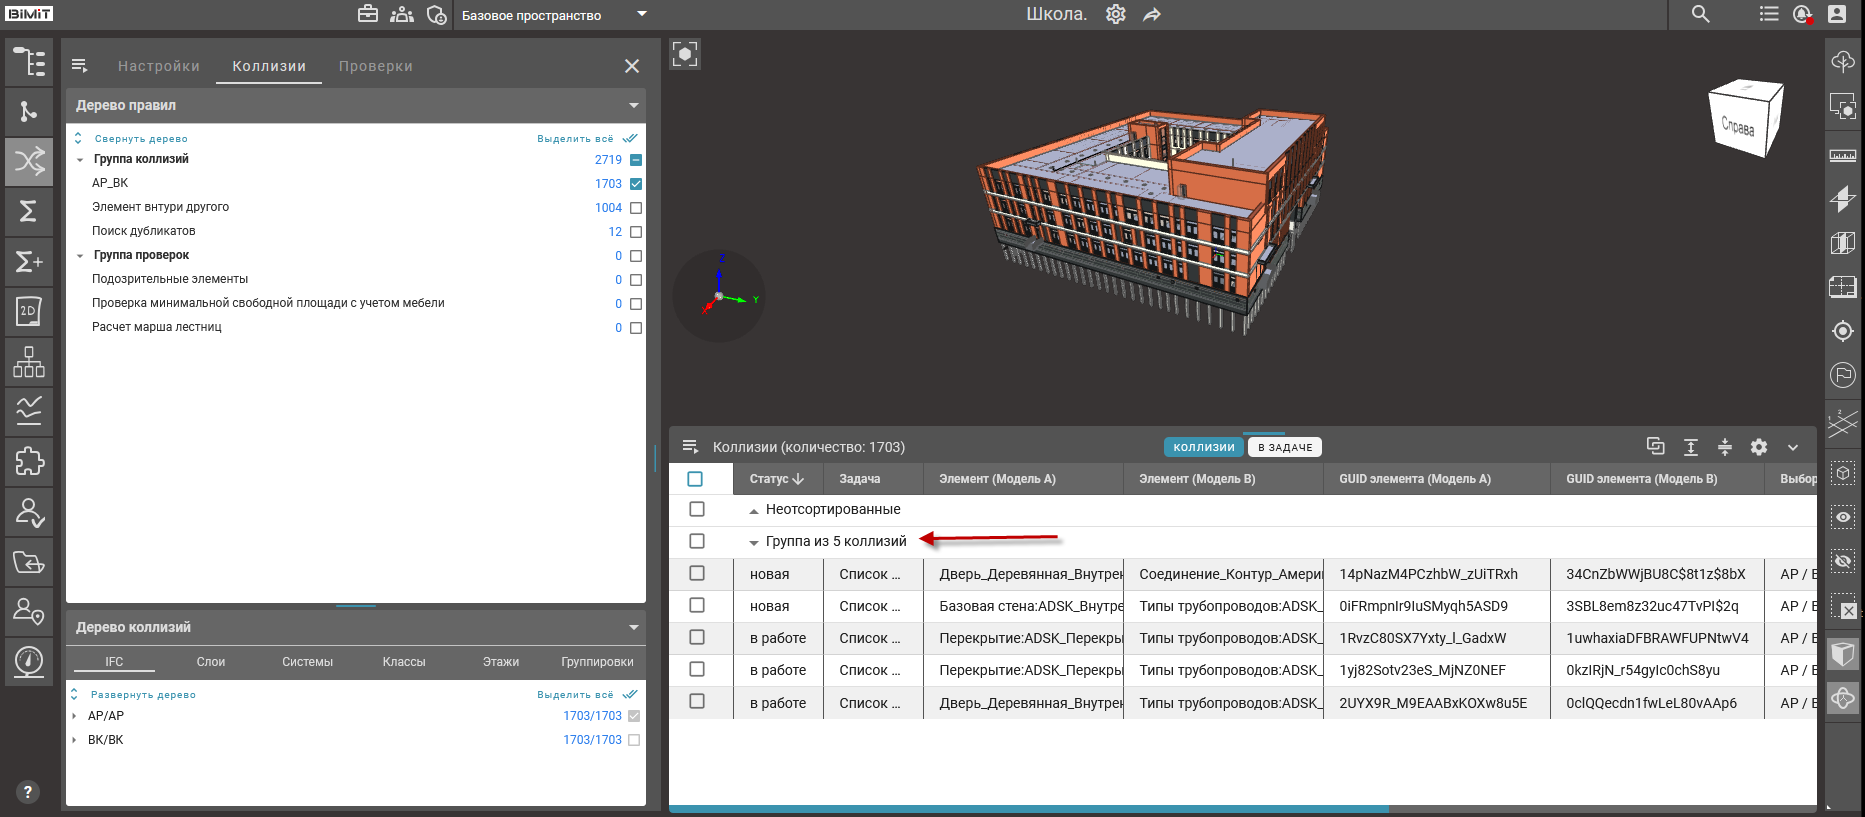Click the 2D drawing icon in sidebar
1865x817 pixels.
29,311
